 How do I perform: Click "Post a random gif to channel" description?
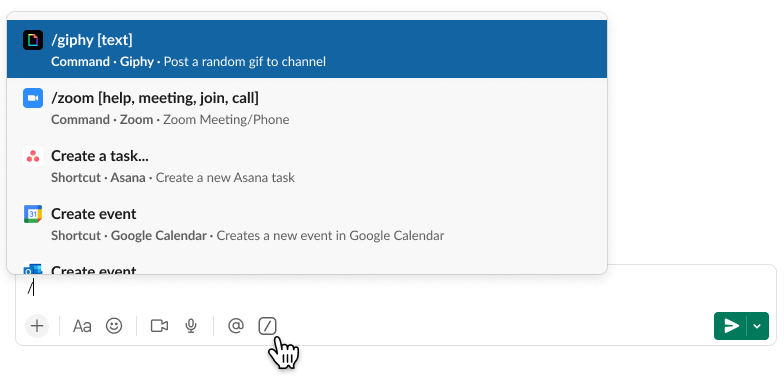[245, 62]
